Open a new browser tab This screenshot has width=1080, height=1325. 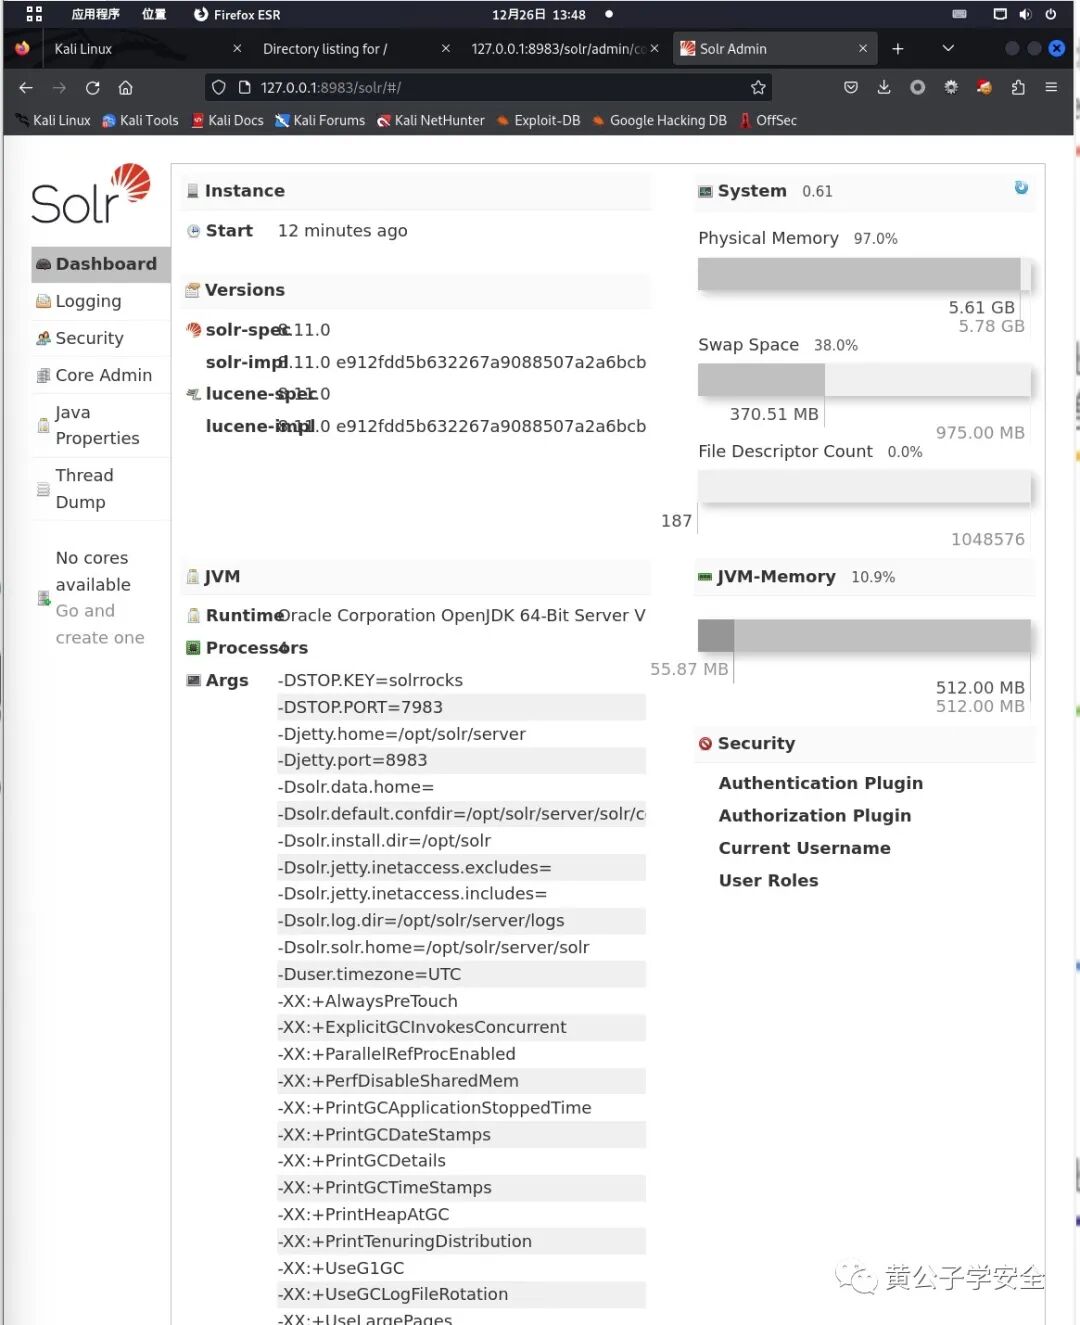[x=898, y=49]
